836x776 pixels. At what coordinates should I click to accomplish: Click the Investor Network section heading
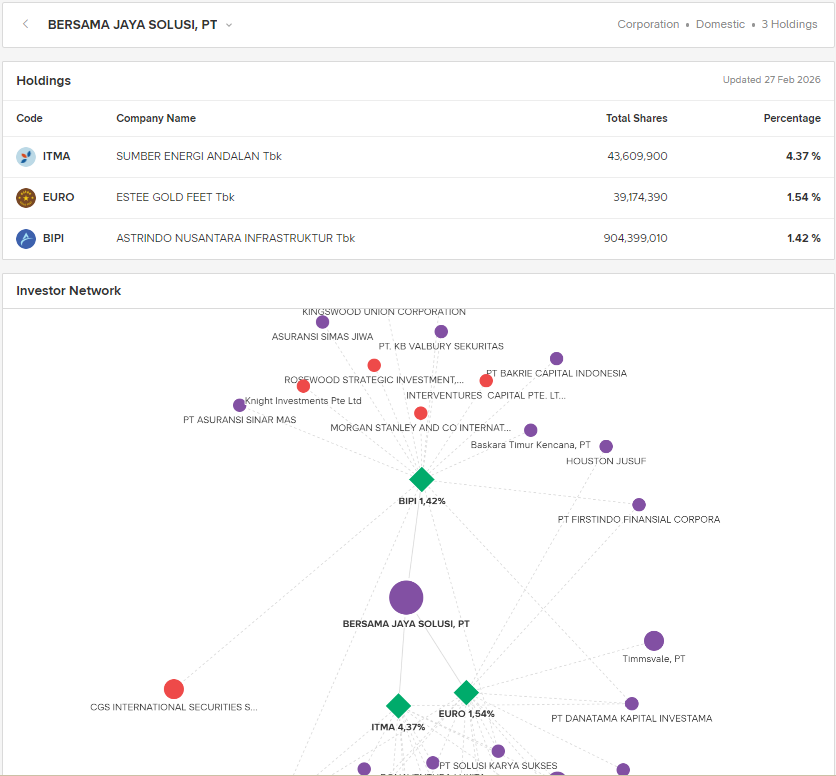68,291
